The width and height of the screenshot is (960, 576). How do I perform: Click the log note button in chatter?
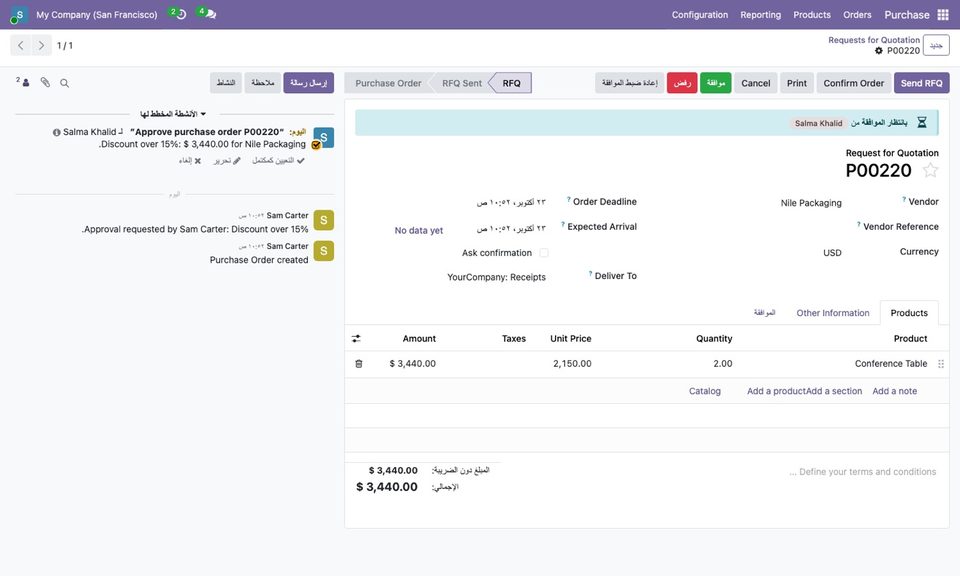tap(263, 83)
